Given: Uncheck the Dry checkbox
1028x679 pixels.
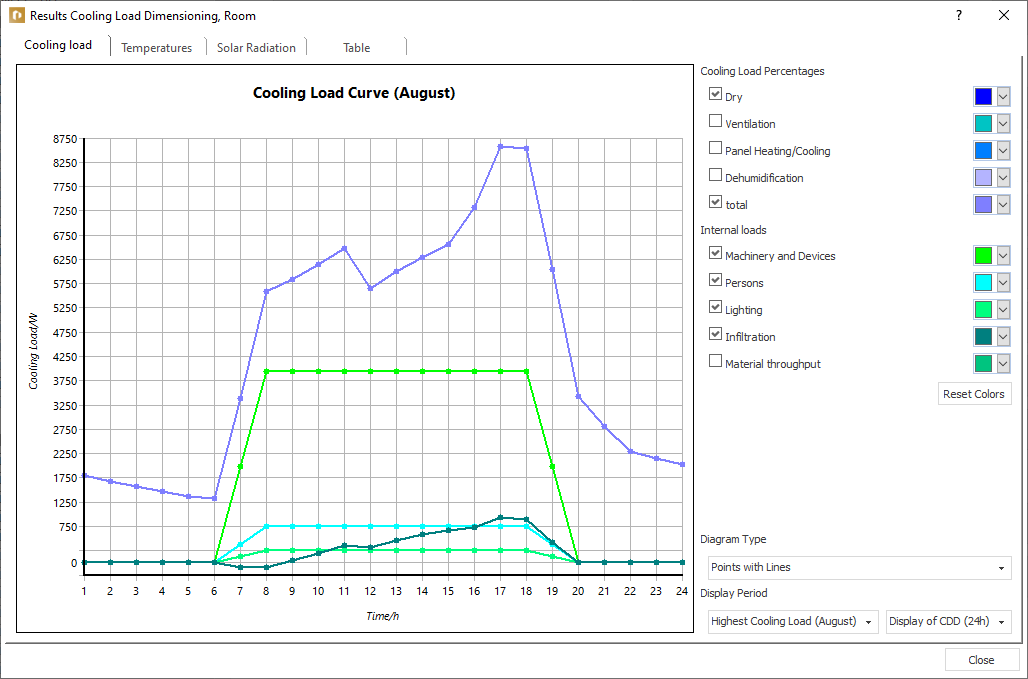Looking at the screenshot, I should click(715, 95).
